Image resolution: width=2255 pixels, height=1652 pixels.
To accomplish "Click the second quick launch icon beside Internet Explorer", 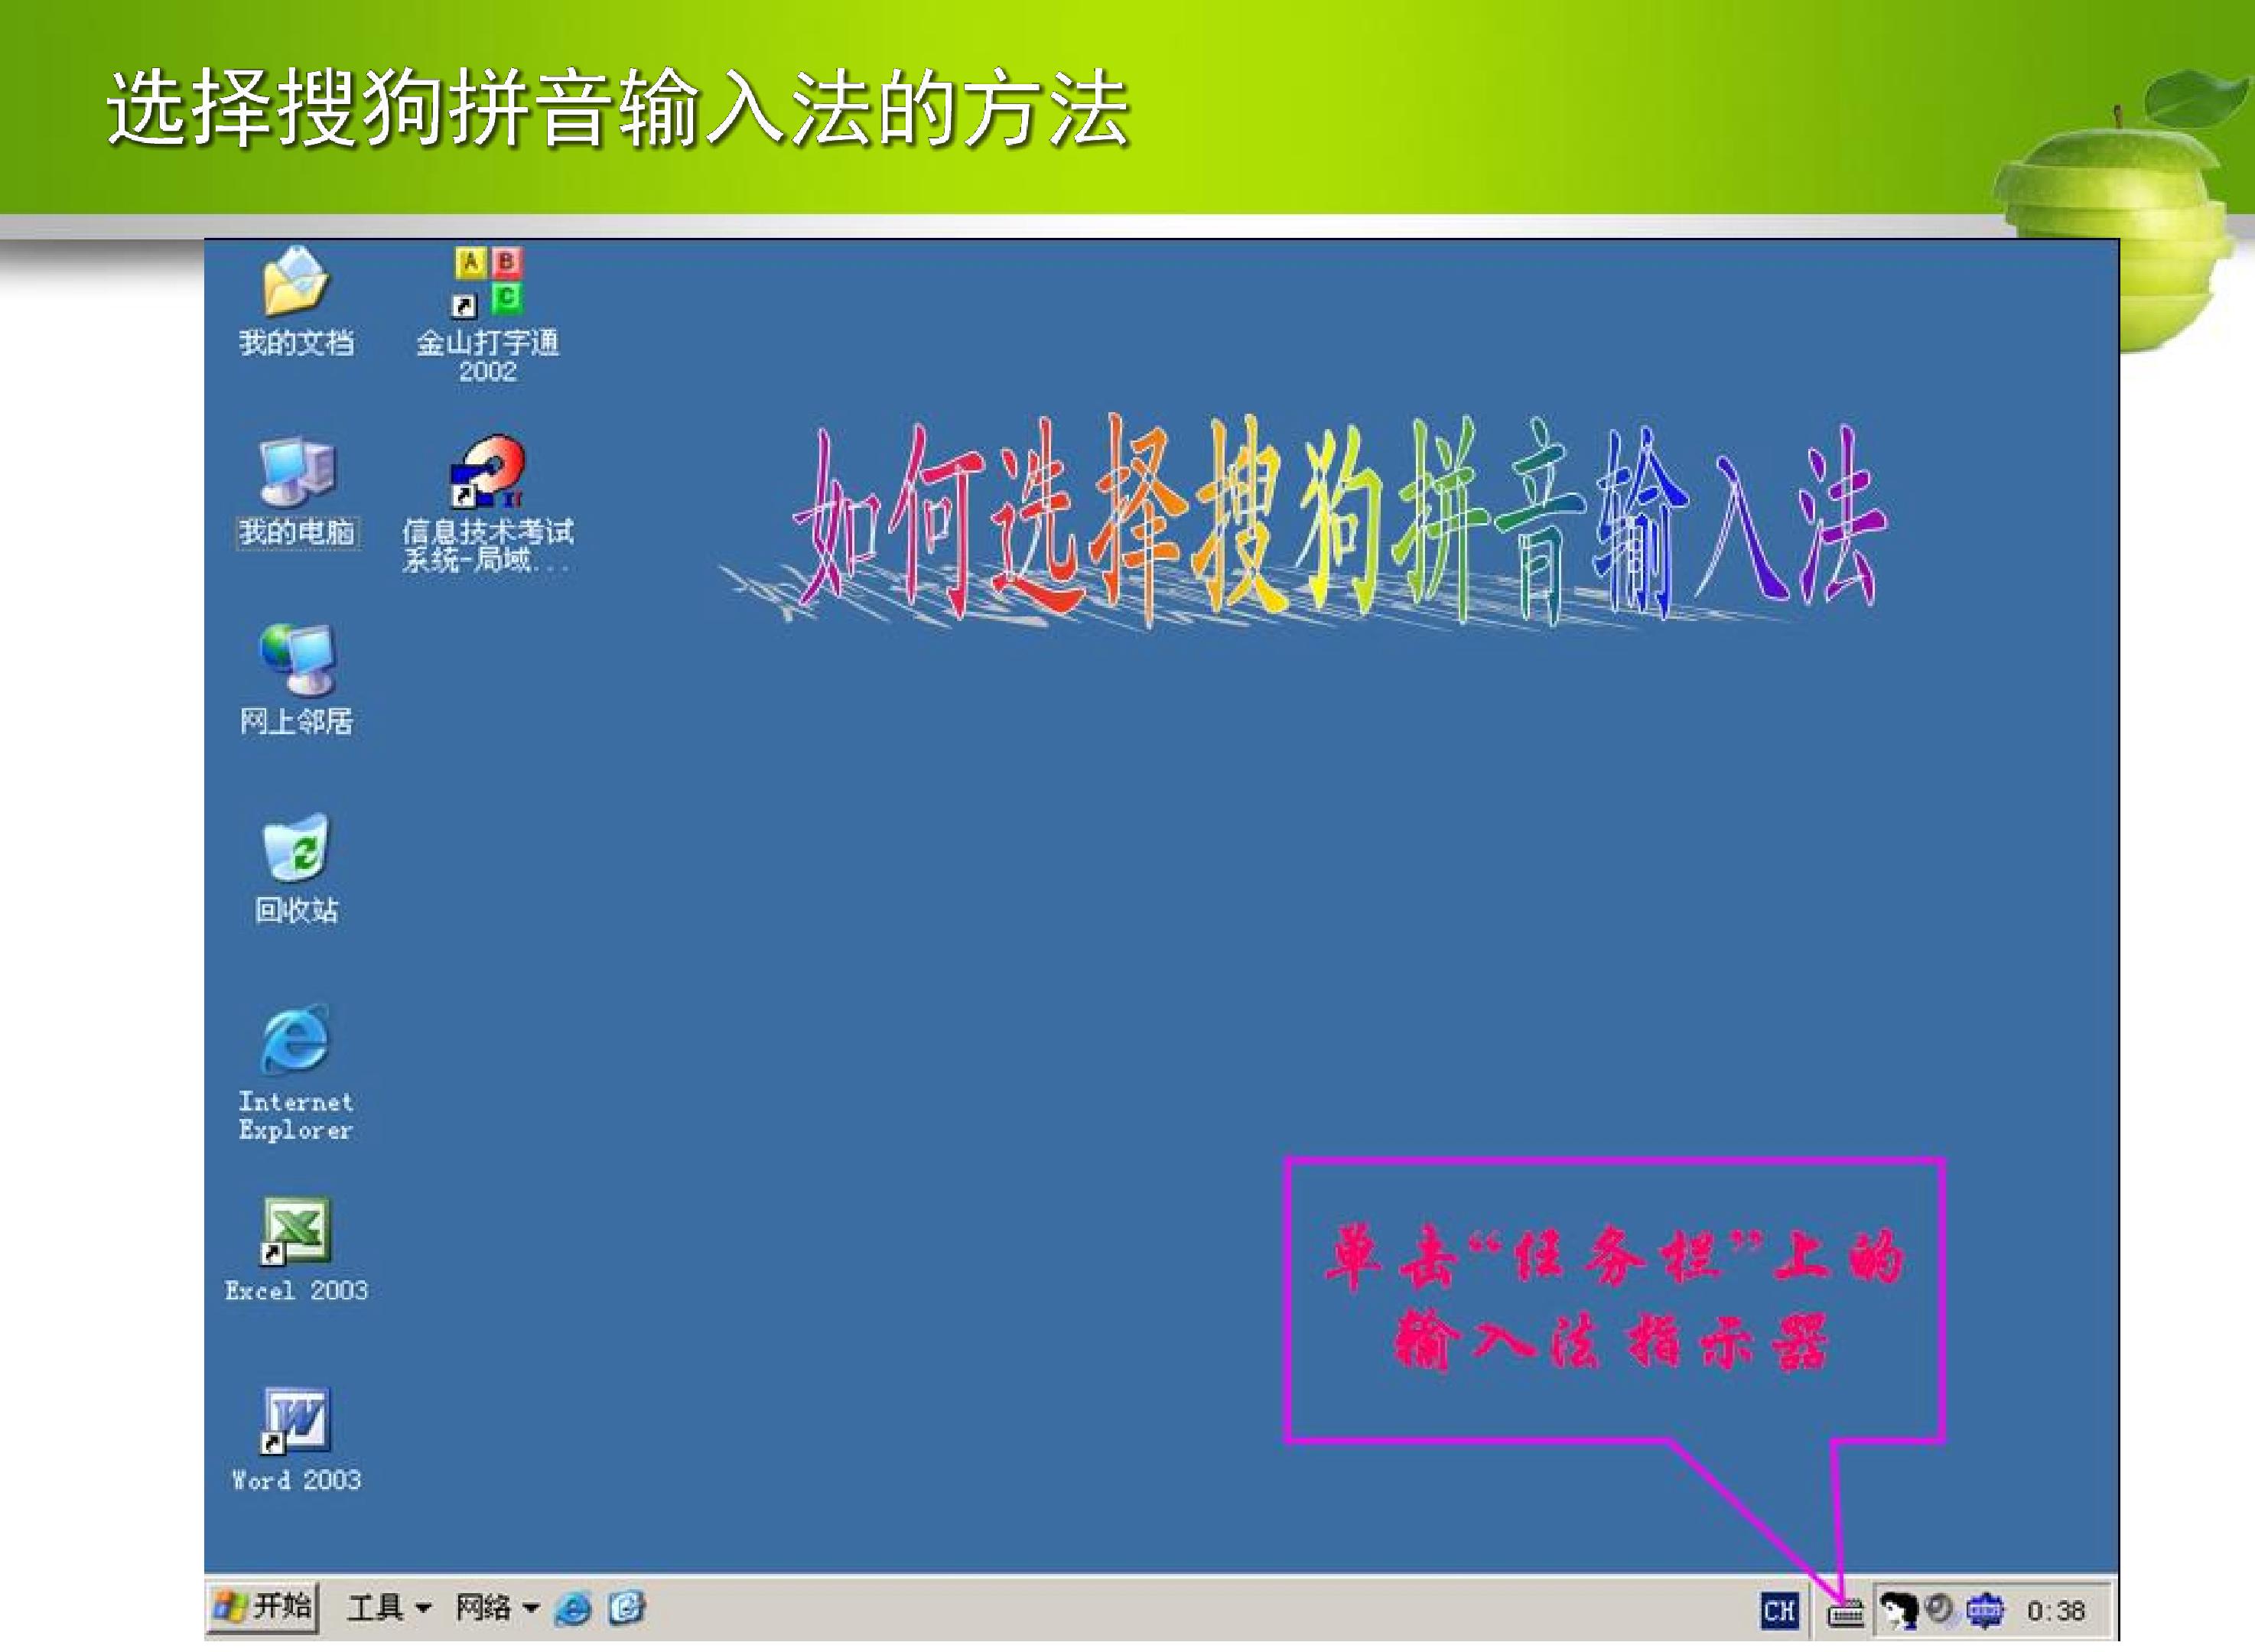I will point(627,1609).
